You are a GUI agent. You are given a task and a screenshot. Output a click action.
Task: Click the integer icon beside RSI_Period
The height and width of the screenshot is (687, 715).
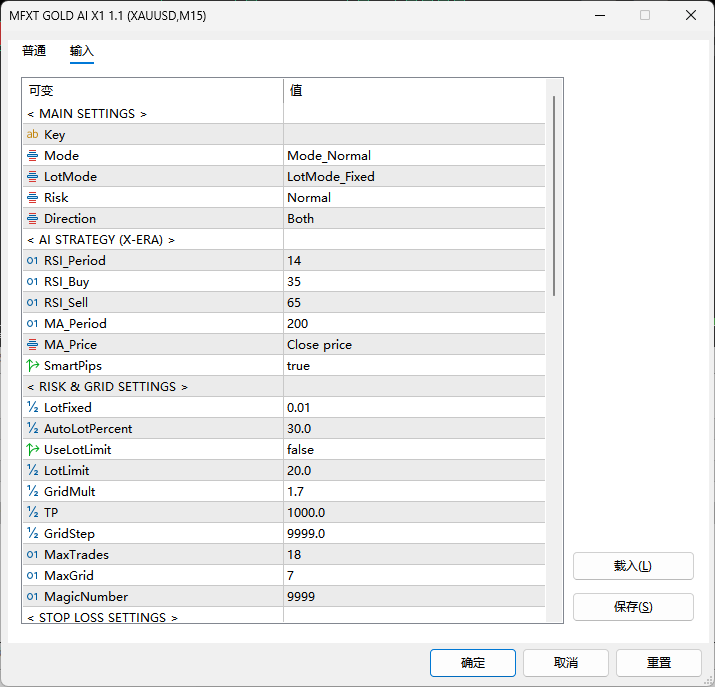32,261
